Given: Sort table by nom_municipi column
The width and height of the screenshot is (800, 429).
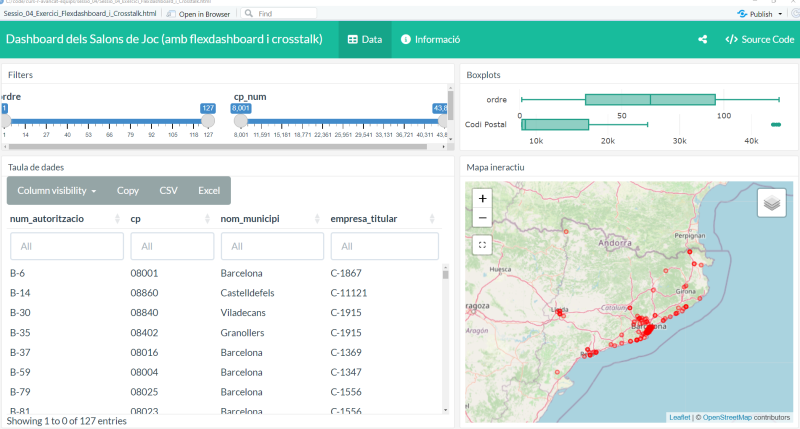Looking at the screenshot, I should click(249, 218).
